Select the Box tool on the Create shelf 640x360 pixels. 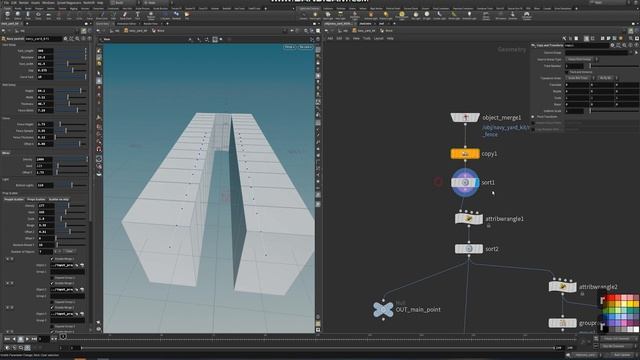pyautogui.click(x=7, y=15)
